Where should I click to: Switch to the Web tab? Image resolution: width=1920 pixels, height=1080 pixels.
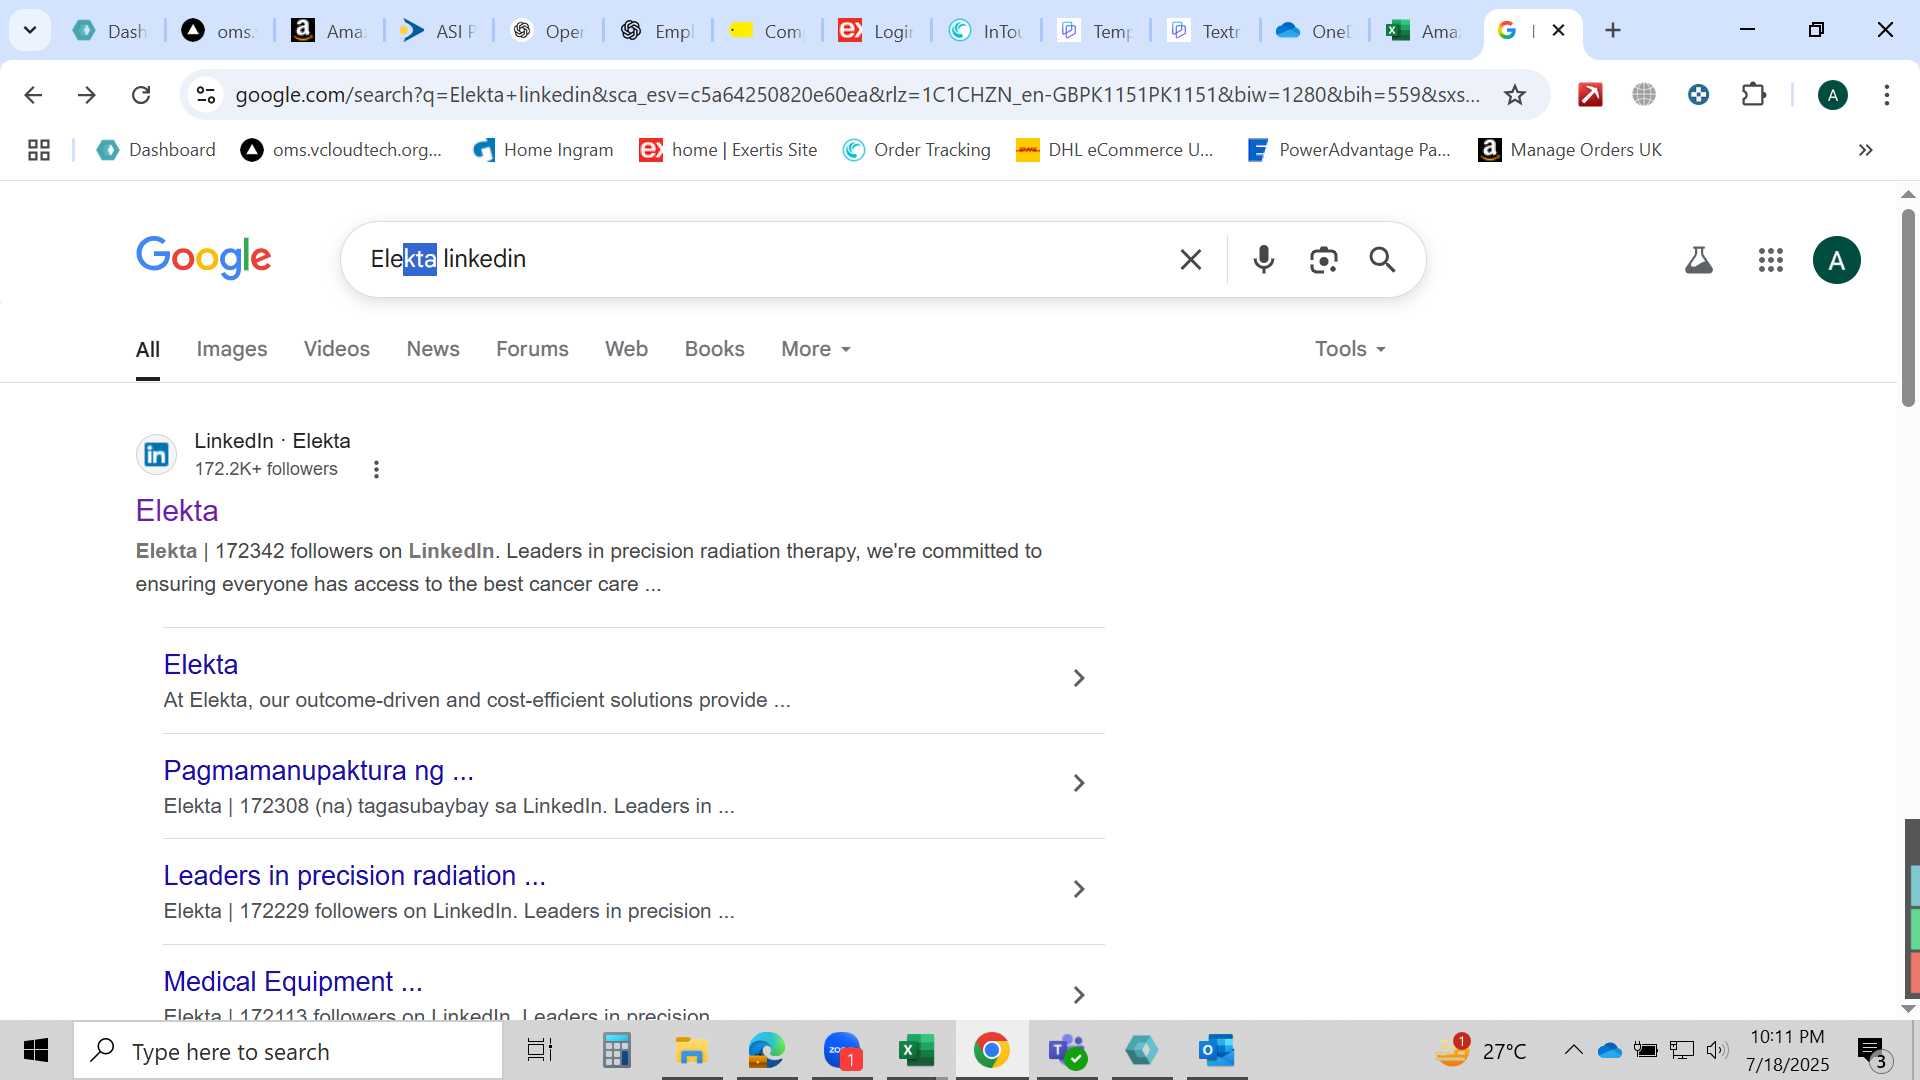pos(626,349)
